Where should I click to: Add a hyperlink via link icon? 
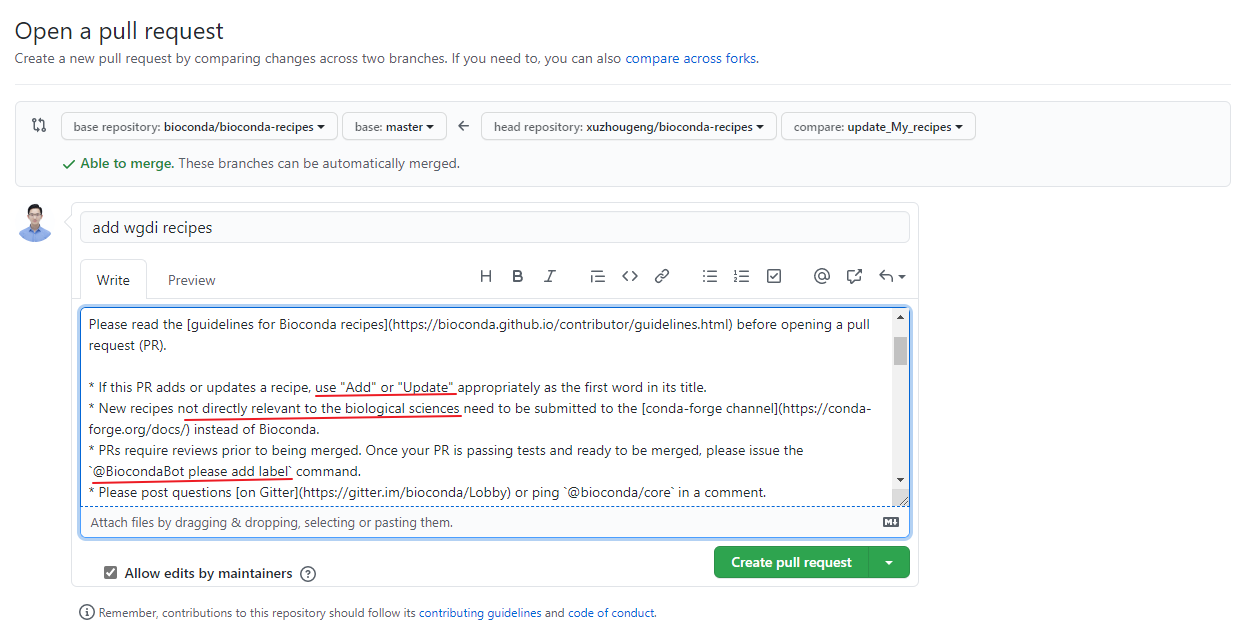click(661, 276)
